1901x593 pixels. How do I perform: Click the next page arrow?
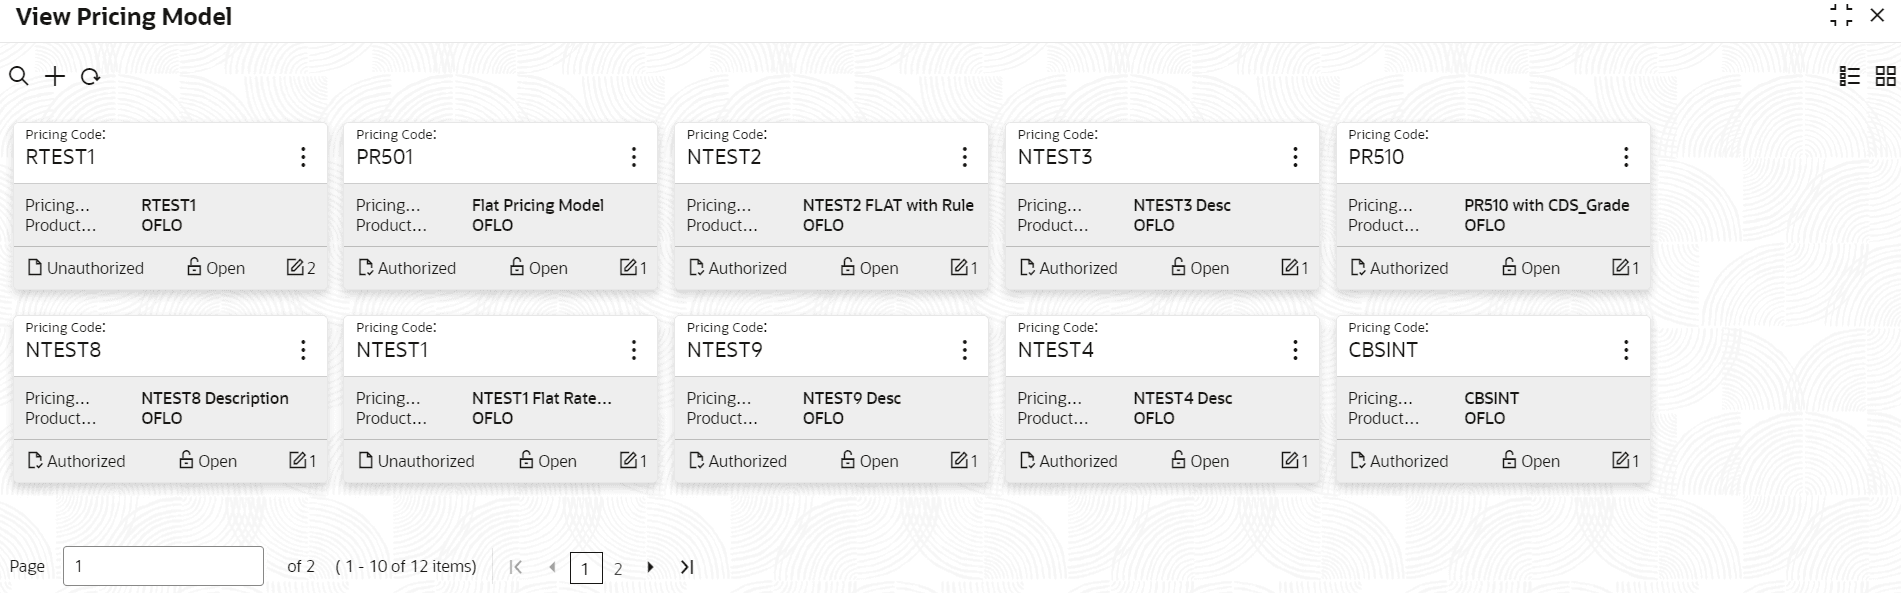651,567
